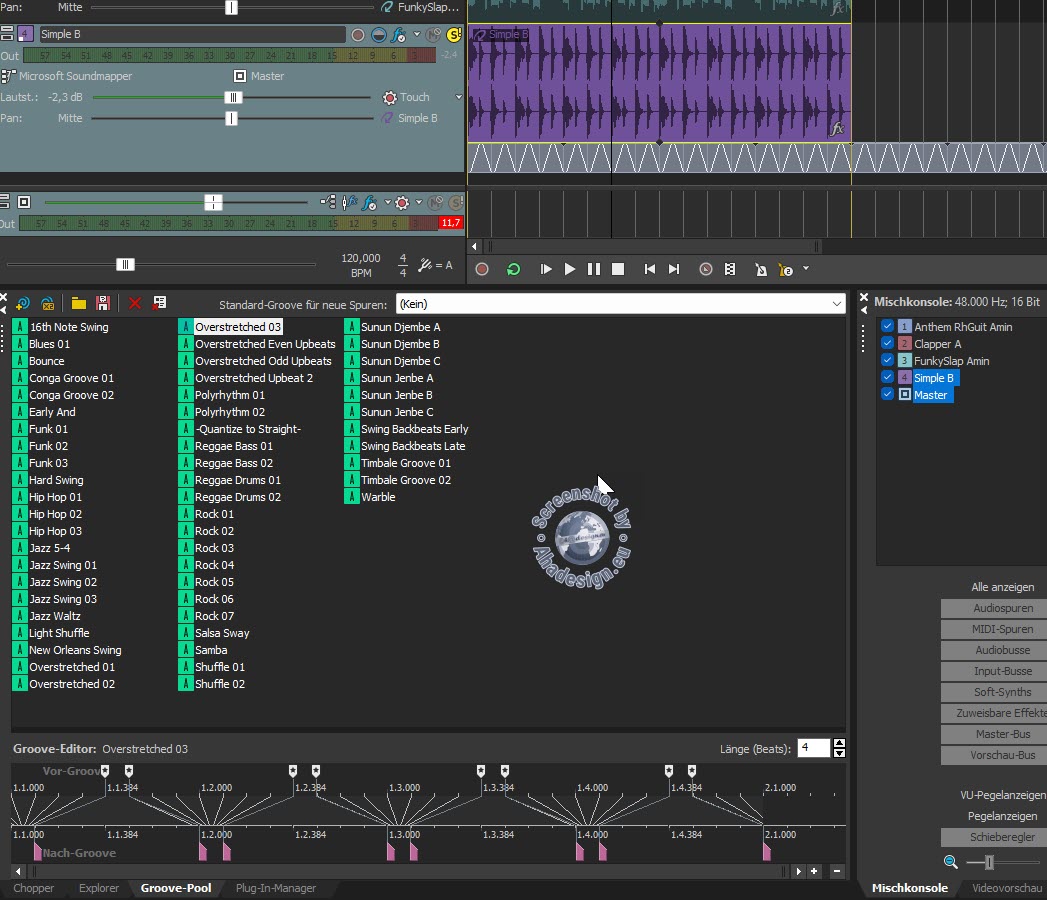This screenshot has height=900, width=1047.
Task: Switch to the Plug-In-Manager tab
Action: 276,888
